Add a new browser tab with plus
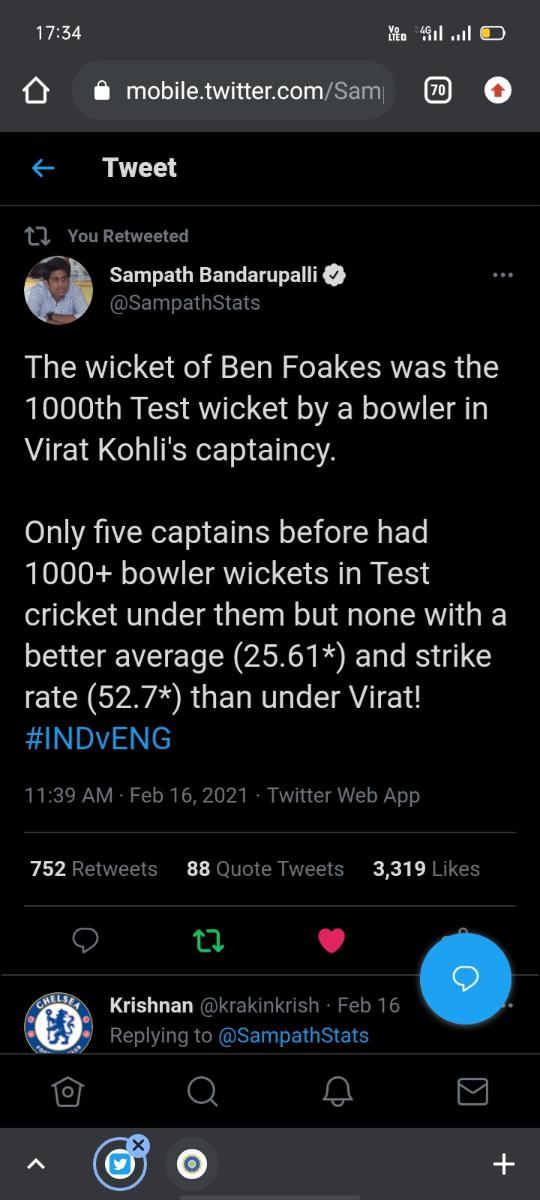Image resolution: width=540 pixels, height=1200 pixels. click(504, 1164)
